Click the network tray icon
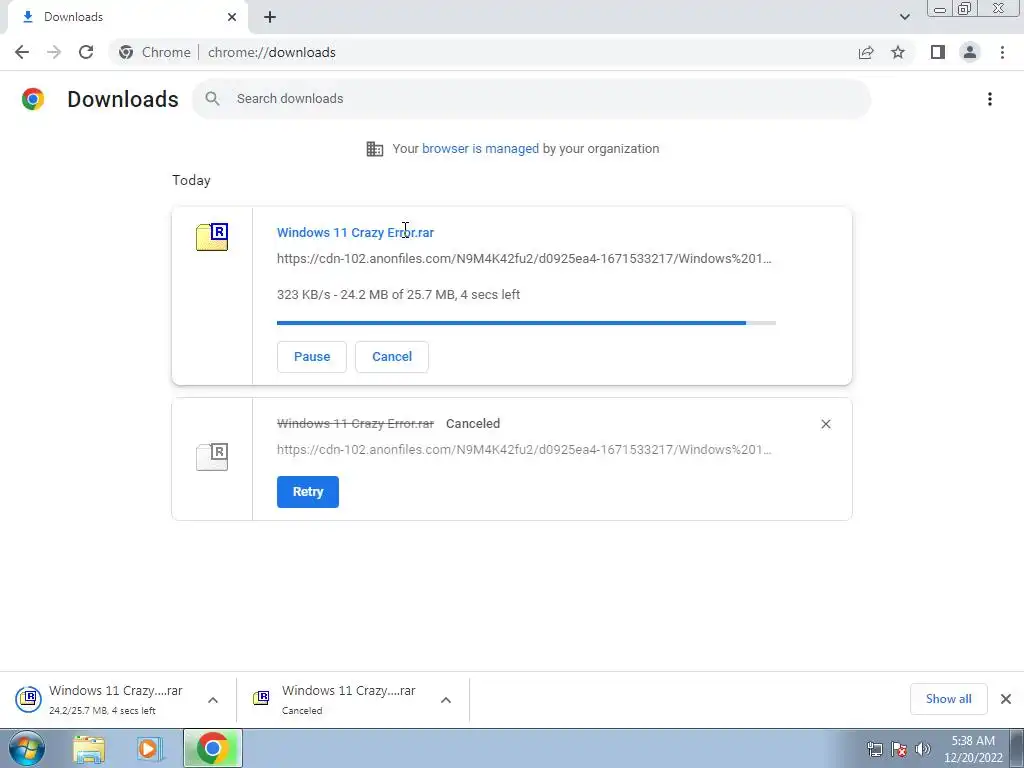 pyautogui.click(x=874, y=749)
